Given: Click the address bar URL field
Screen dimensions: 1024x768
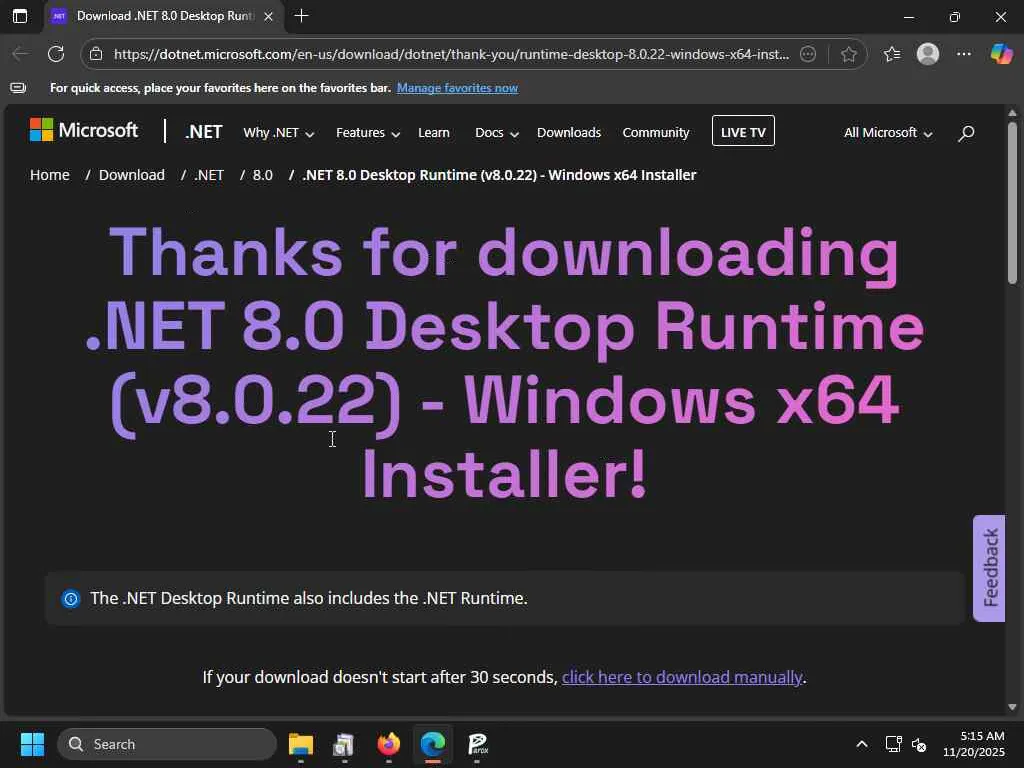Looking at the screenshot, I should (x=451, y=54).
